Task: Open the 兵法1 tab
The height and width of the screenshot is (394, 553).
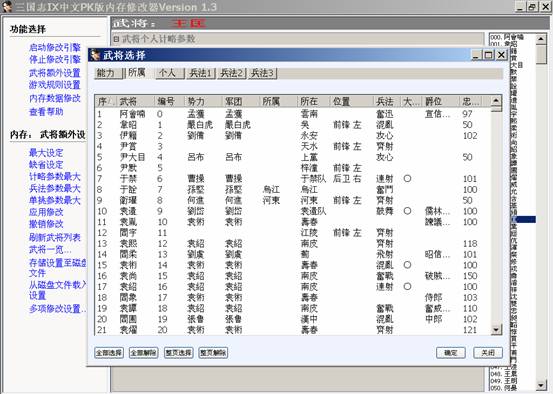Action: point(201,73)
